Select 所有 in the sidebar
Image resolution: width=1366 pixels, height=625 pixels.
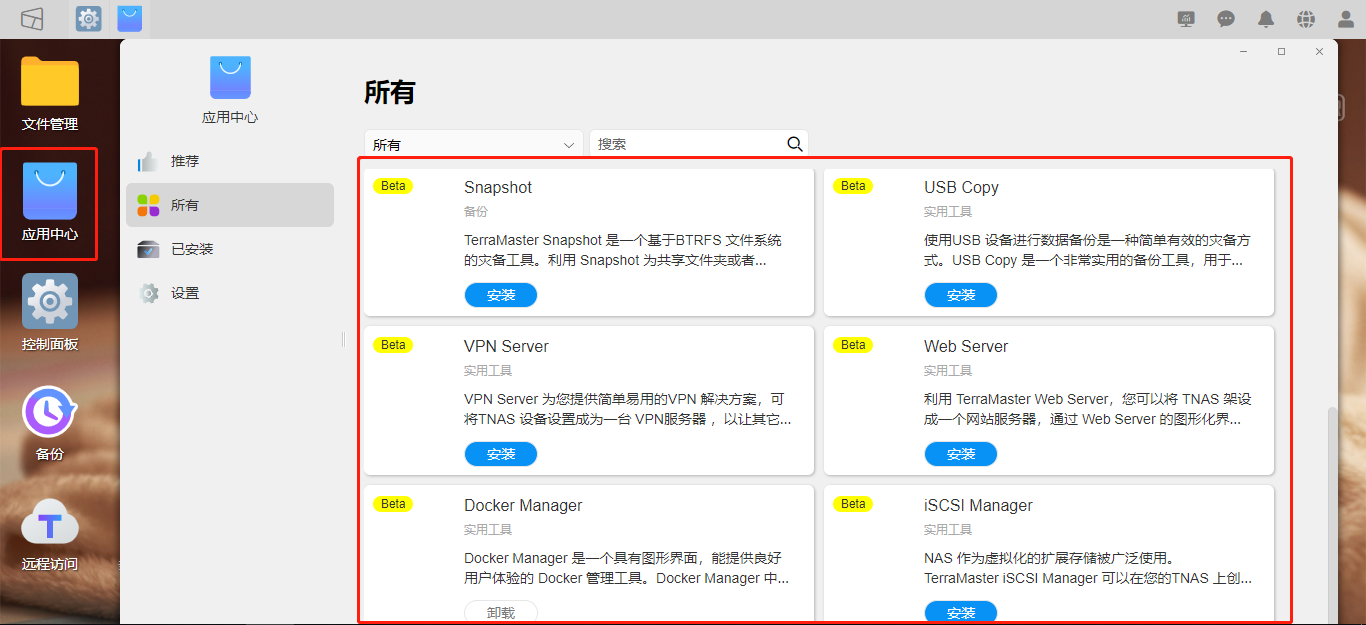point(230,205)
